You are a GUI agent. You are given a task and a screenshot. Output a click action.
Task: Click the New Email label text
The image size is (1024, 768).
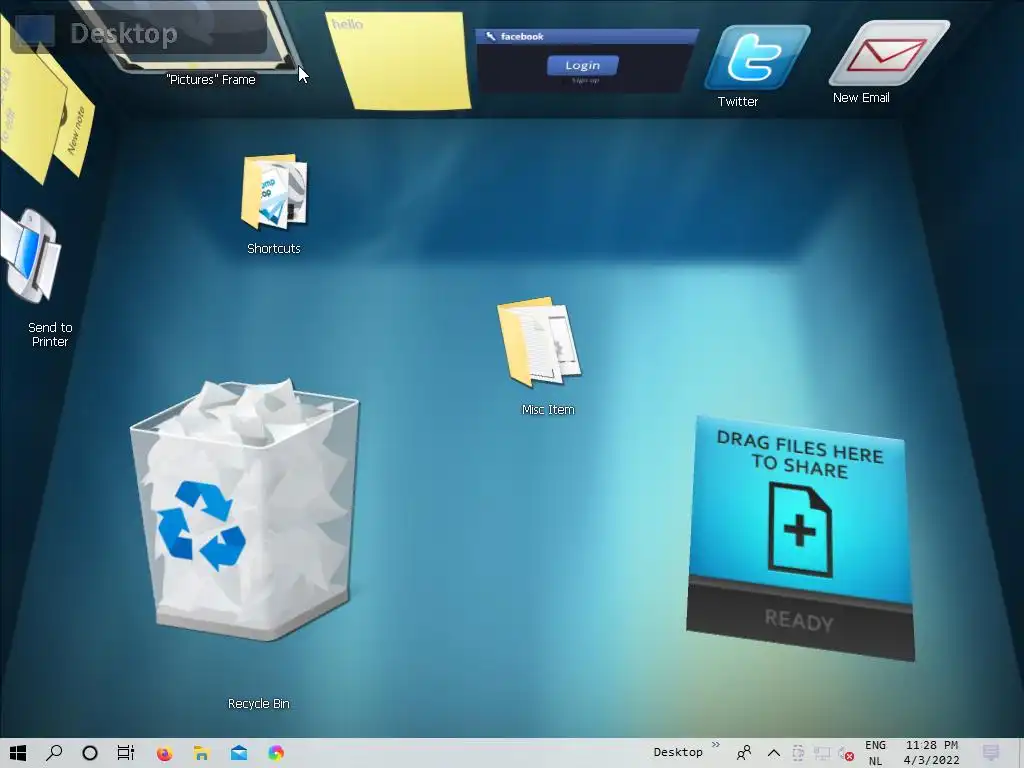coord(861,97)
